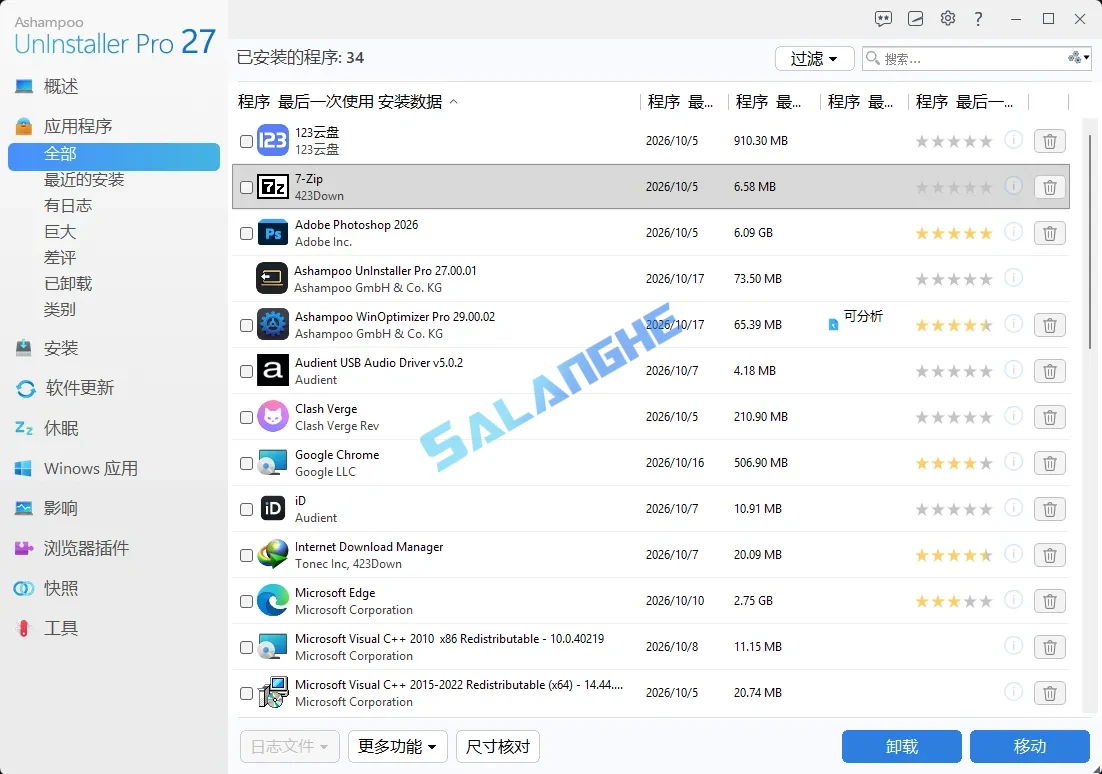Click the iD Audient program icon

[x=273, y=508]
